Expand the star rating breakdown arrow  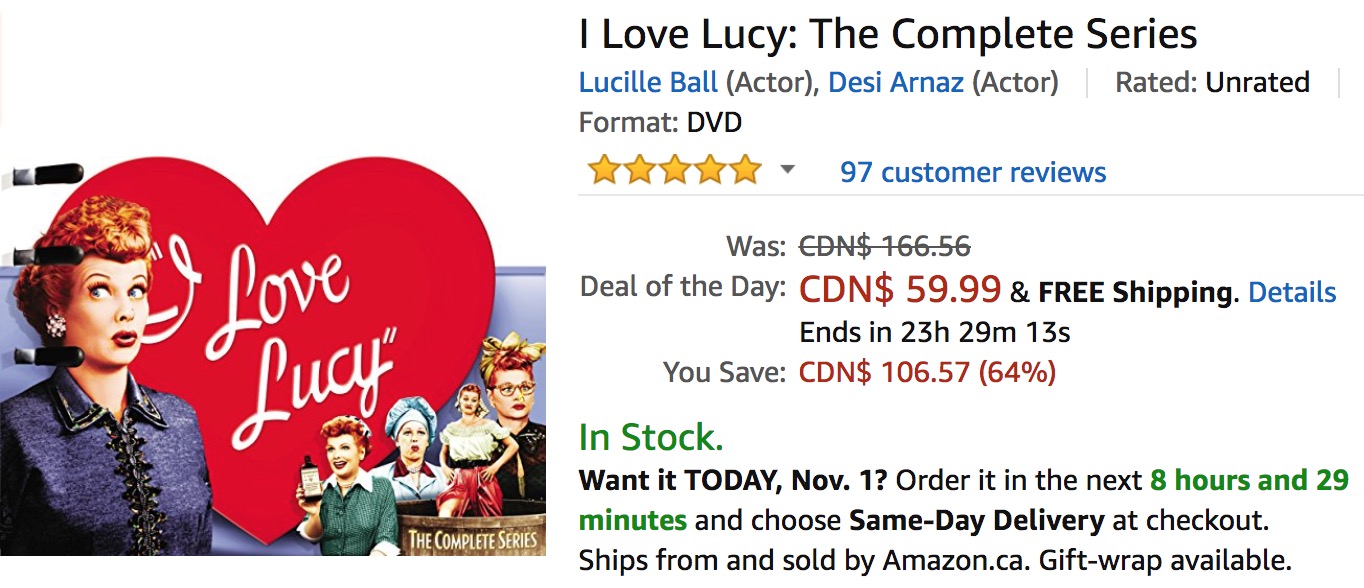788,170
